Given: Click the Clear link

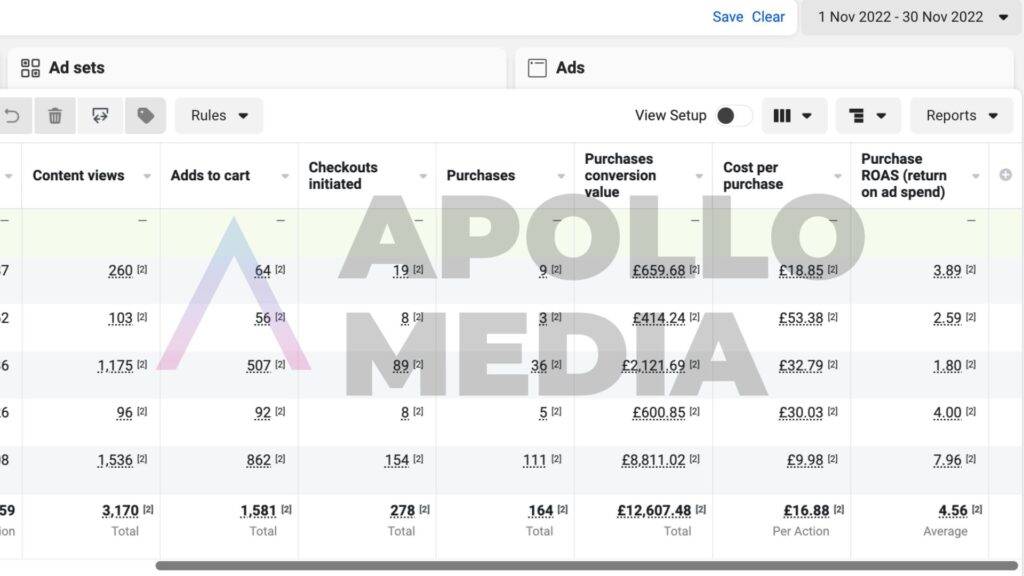Looking at the screenshot, I should [x=768, y=17].
